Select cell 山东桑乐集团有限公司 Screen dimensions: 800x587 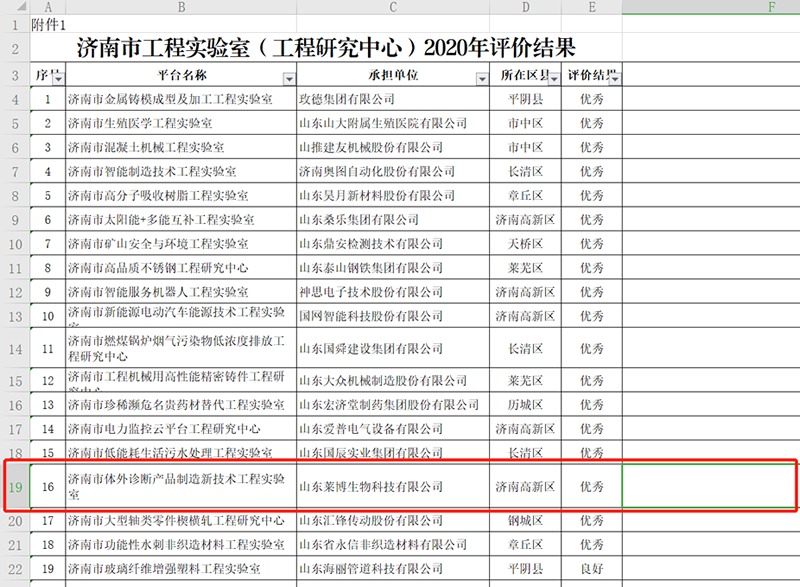click(393, 219)
